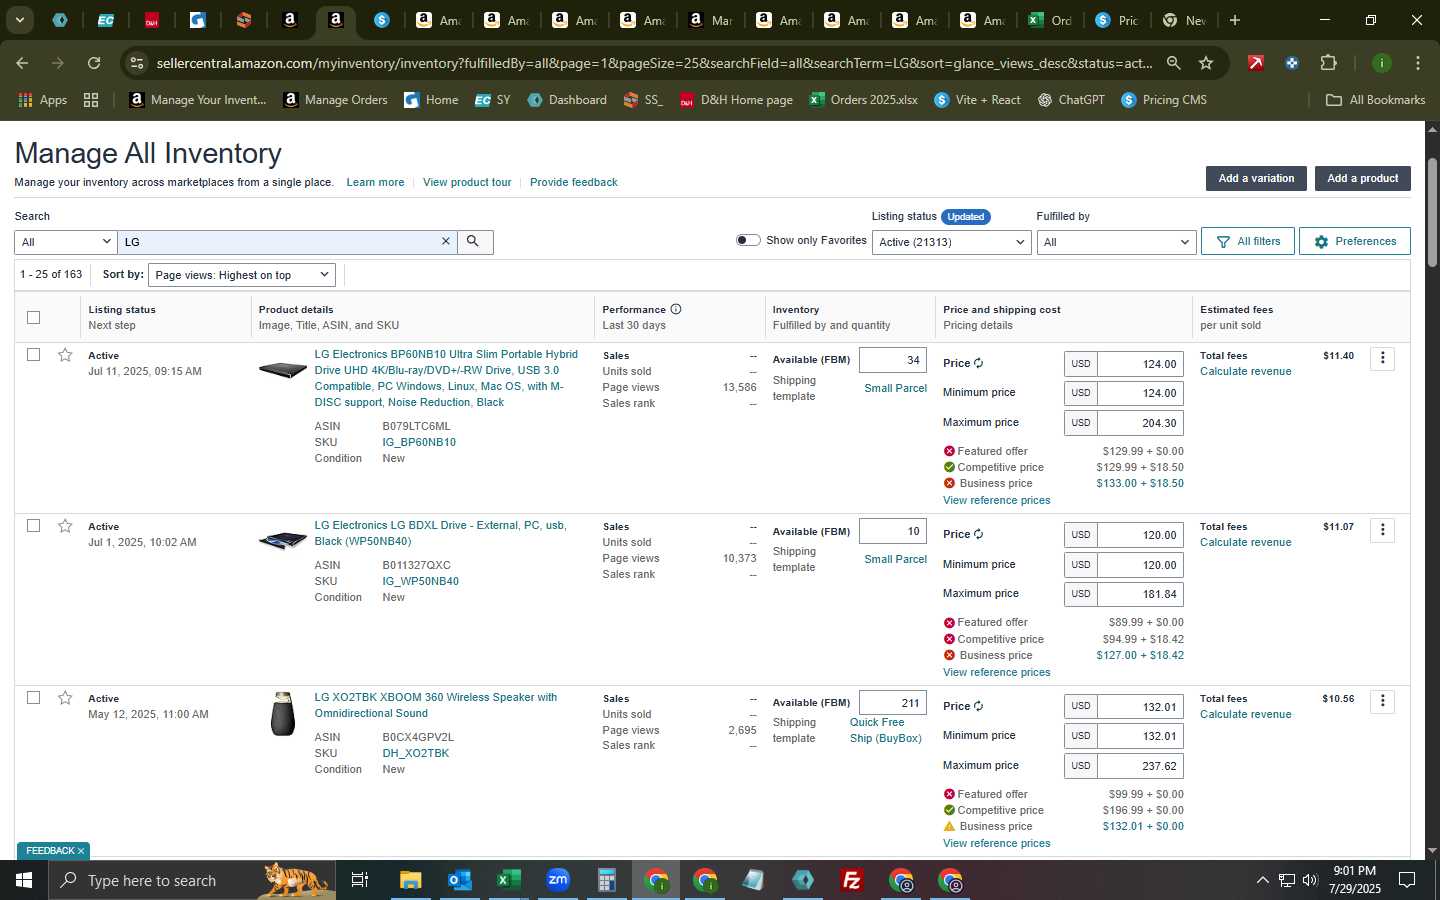Image resolution: width=1440 pixels, height=900 pixels.
Task: Click the Add a product button
Action: click(1362, 178)
